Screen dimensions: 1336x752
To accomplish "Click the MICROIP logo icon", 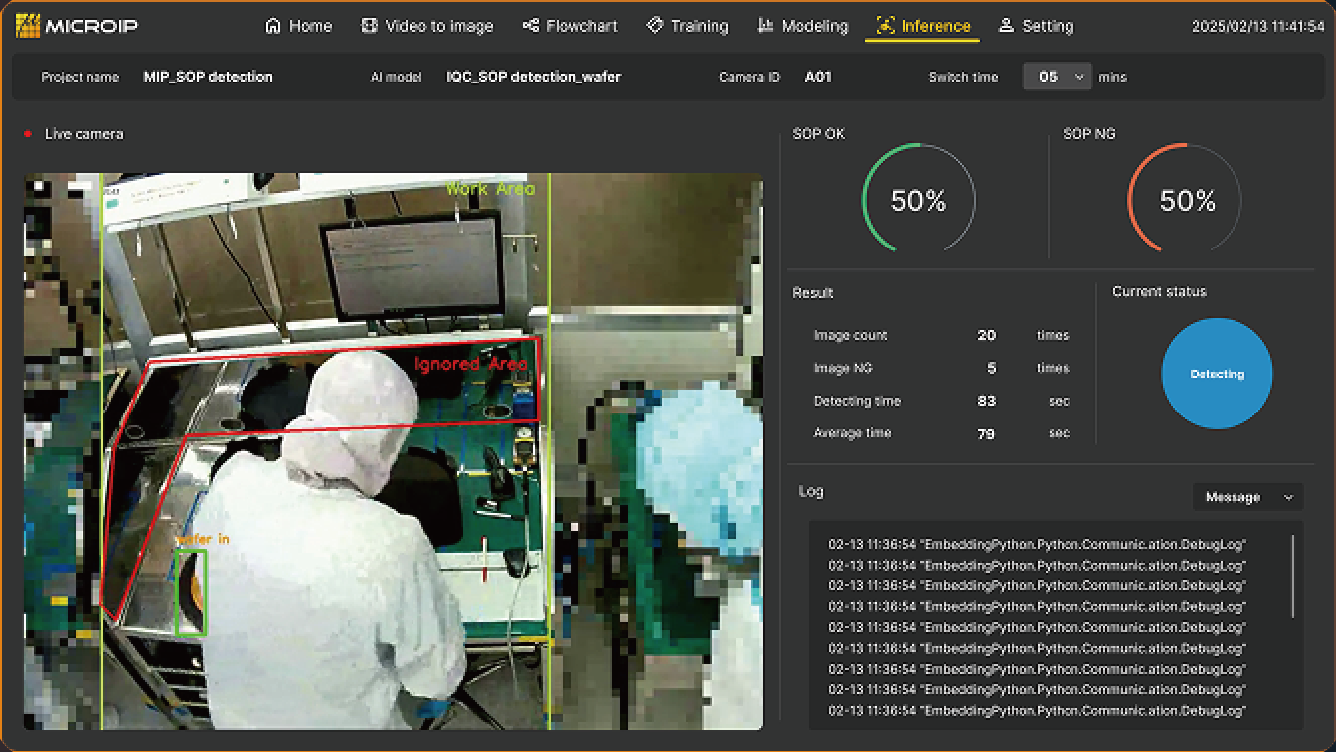I will click(x=28, y=26).
